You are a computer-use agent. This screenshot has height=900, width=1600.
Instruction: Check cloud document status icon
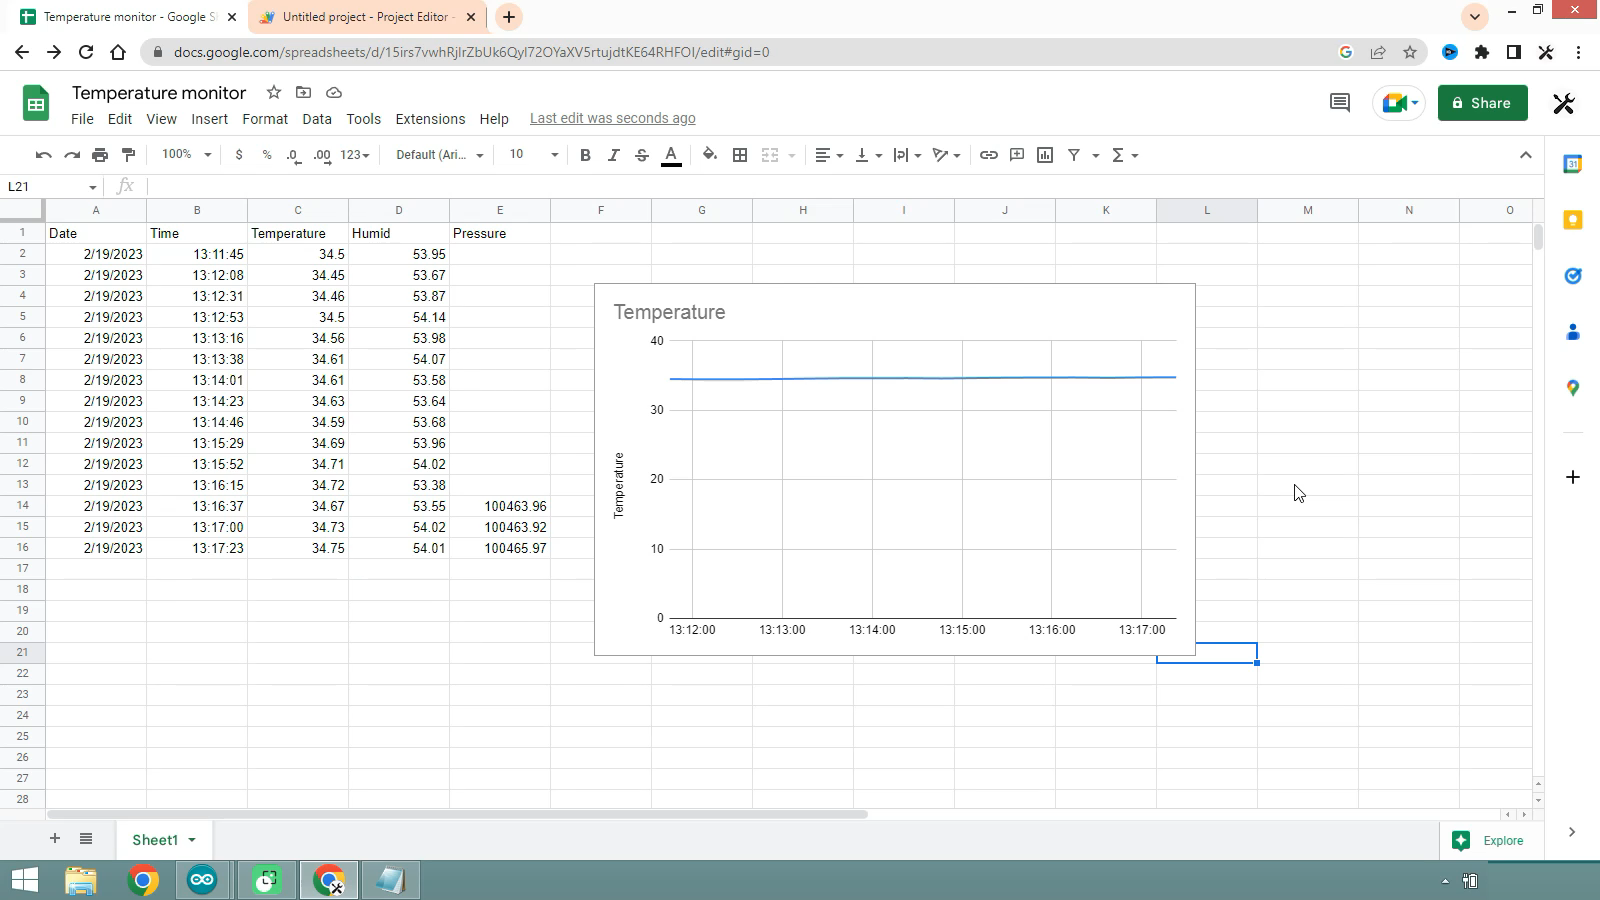point(334,92)
